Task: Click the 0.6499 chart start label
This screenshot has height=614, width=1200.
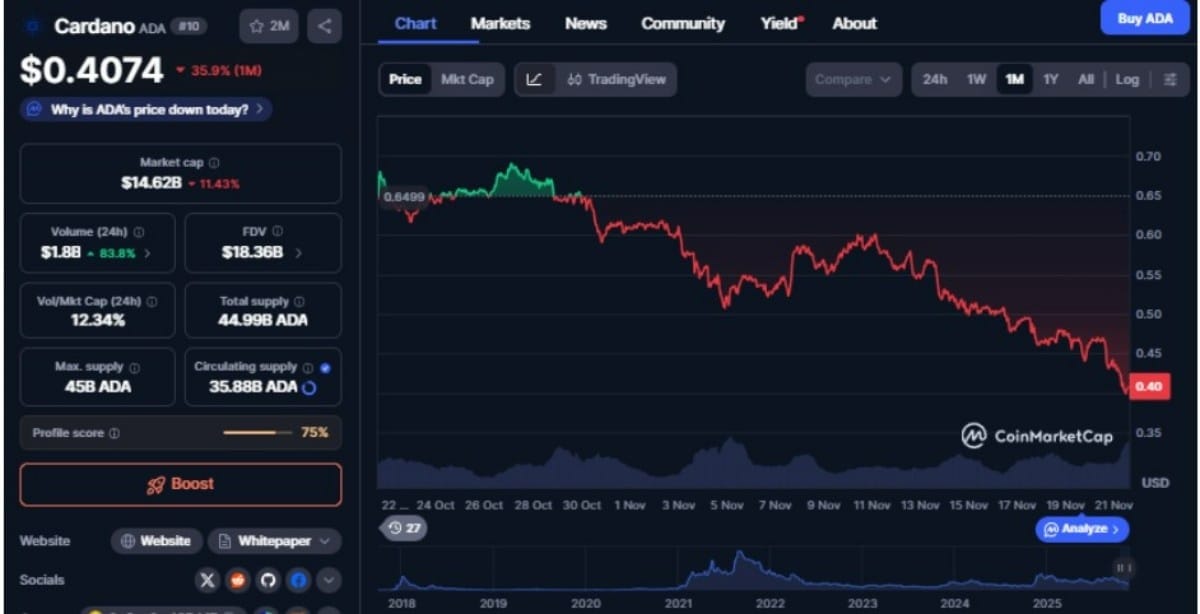Action: click(x=403, y=197)
